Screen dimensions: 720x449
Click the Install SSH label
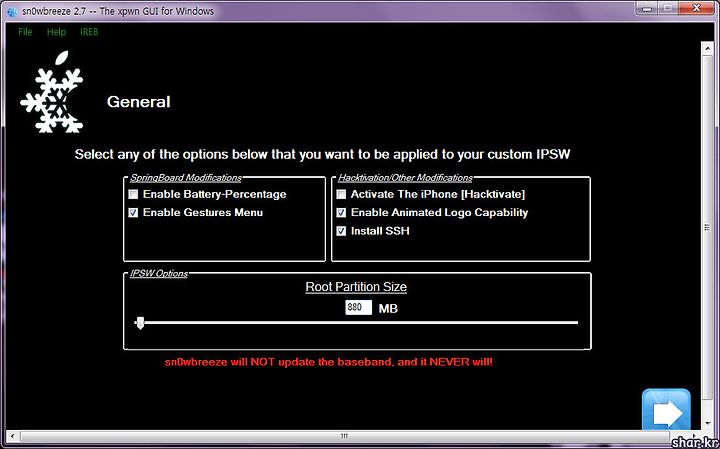click(380, 231)
